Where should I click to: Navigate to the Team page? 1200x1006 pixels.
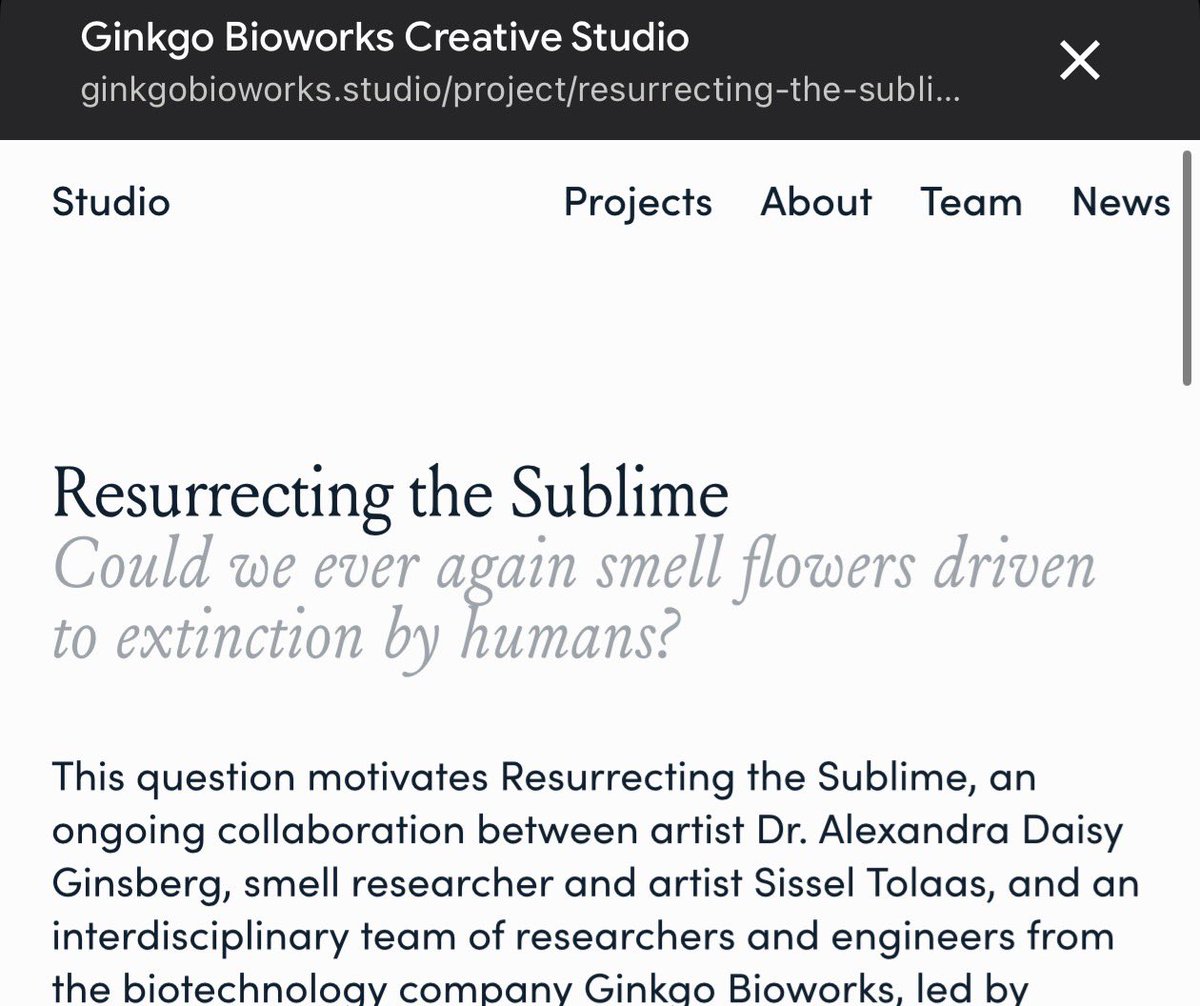(971, 202)
